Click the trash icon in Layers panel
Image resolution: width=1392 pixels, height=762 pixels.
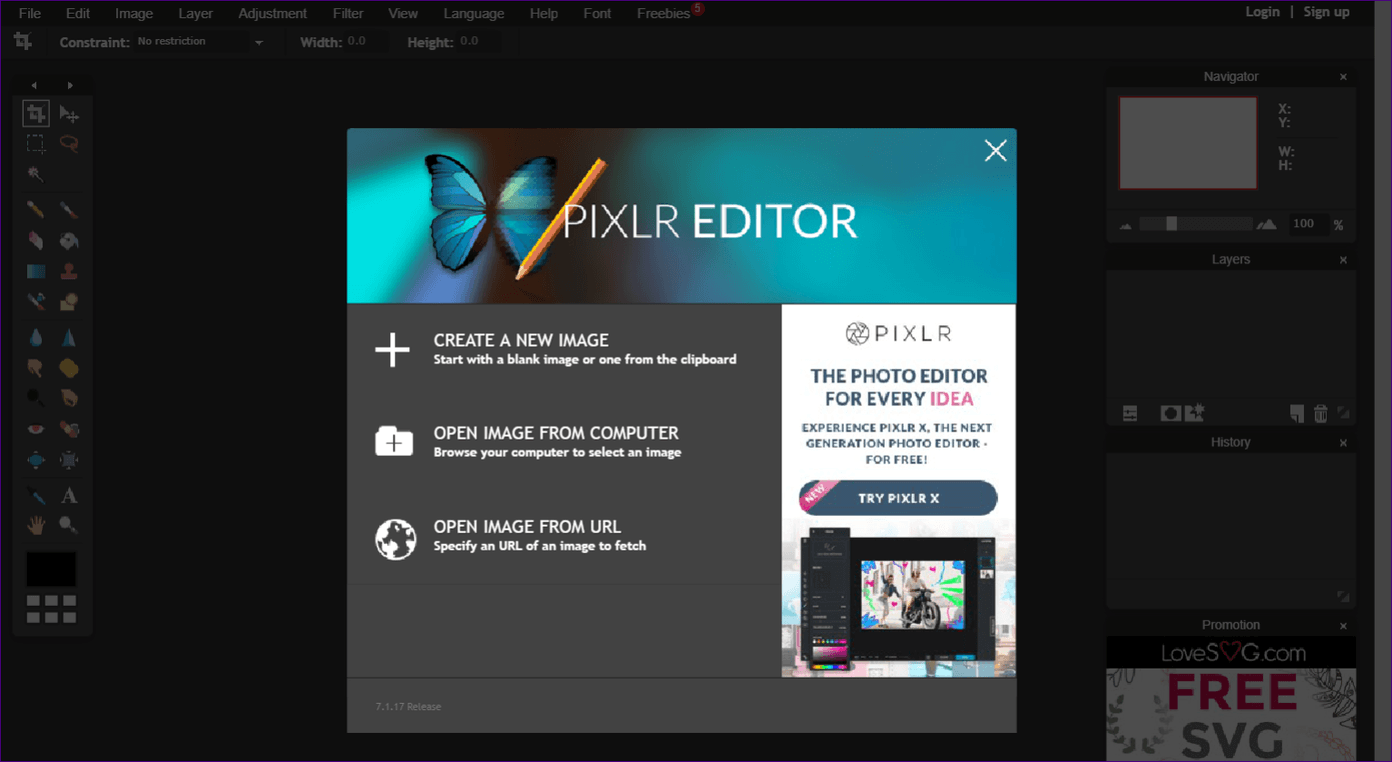(1320, 413)
